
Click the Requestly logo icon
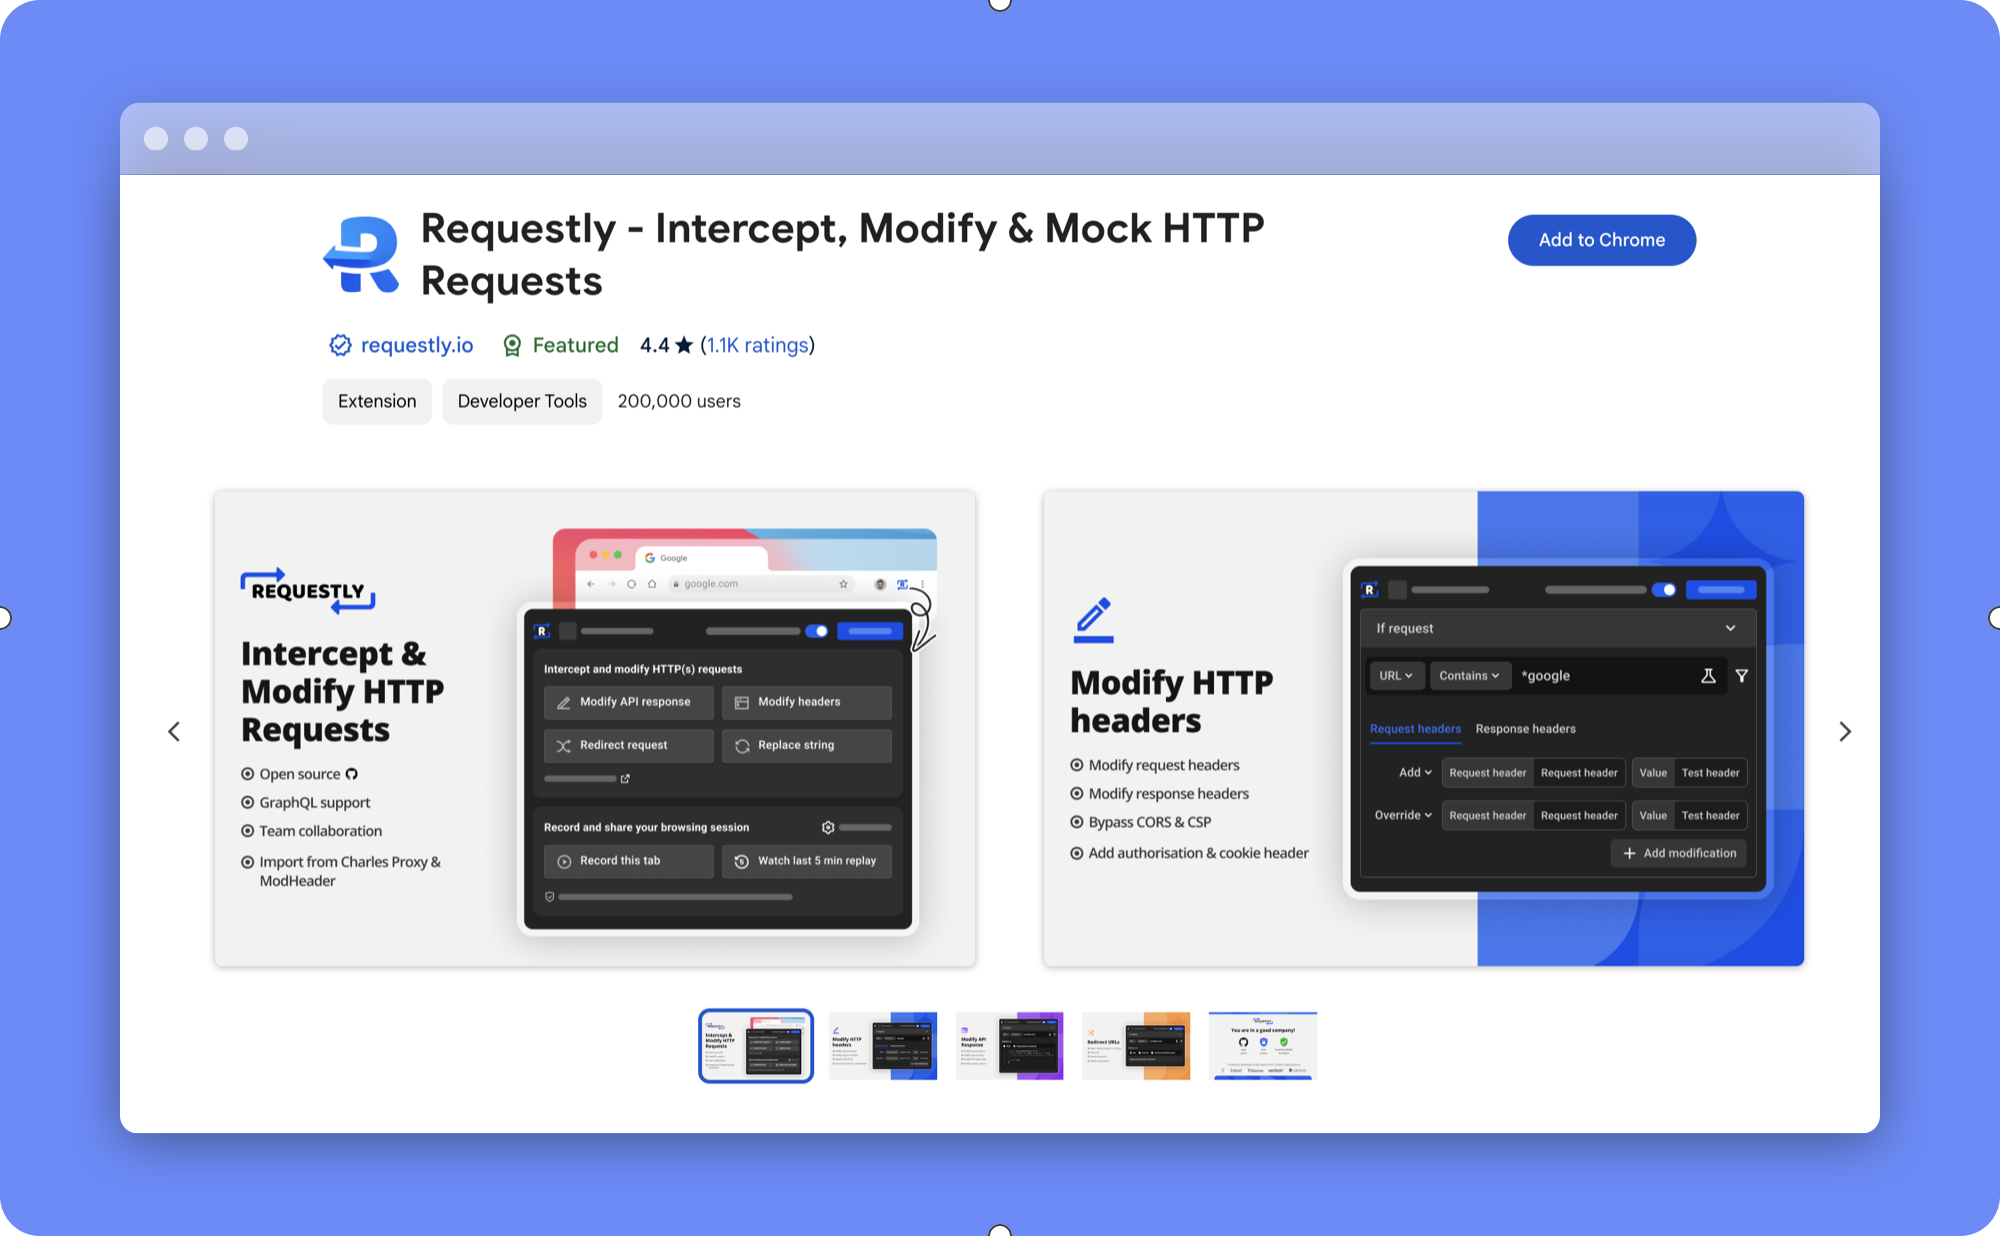point(363,255)
